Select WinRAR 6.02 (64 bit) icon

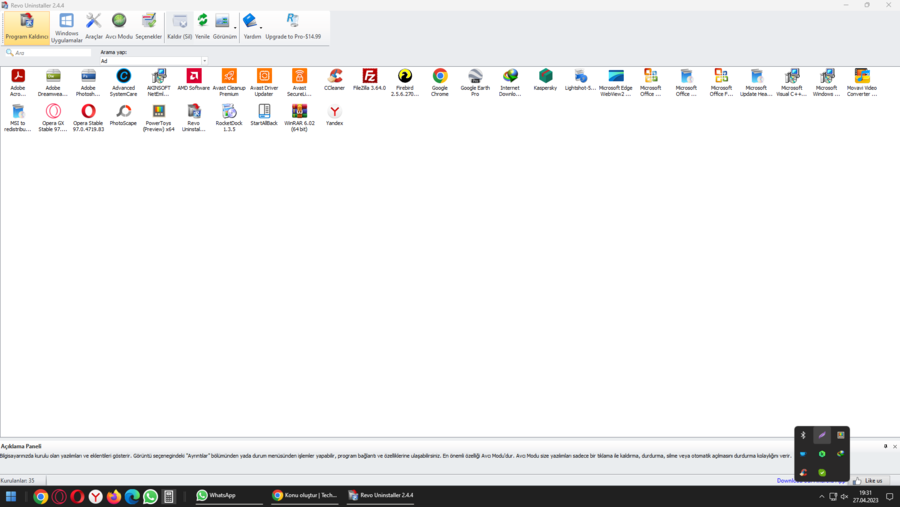[x=299, y=118]
